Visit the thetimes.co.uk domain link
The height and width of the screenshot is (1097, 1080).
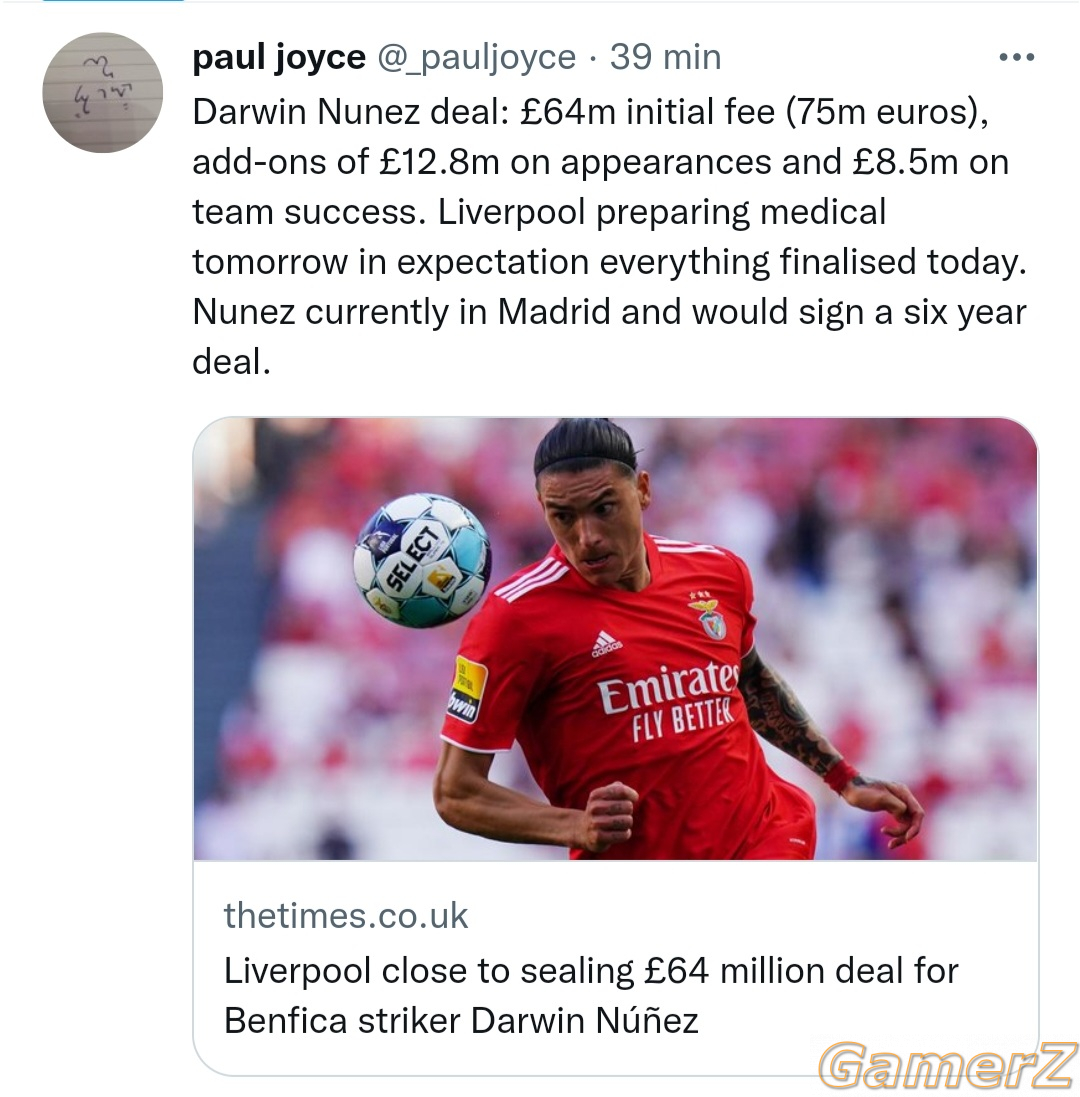(346, 915)
